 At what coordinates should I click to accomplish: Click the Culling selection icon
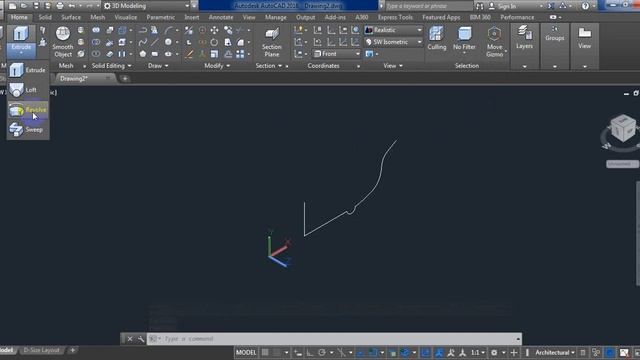point(436,38)
